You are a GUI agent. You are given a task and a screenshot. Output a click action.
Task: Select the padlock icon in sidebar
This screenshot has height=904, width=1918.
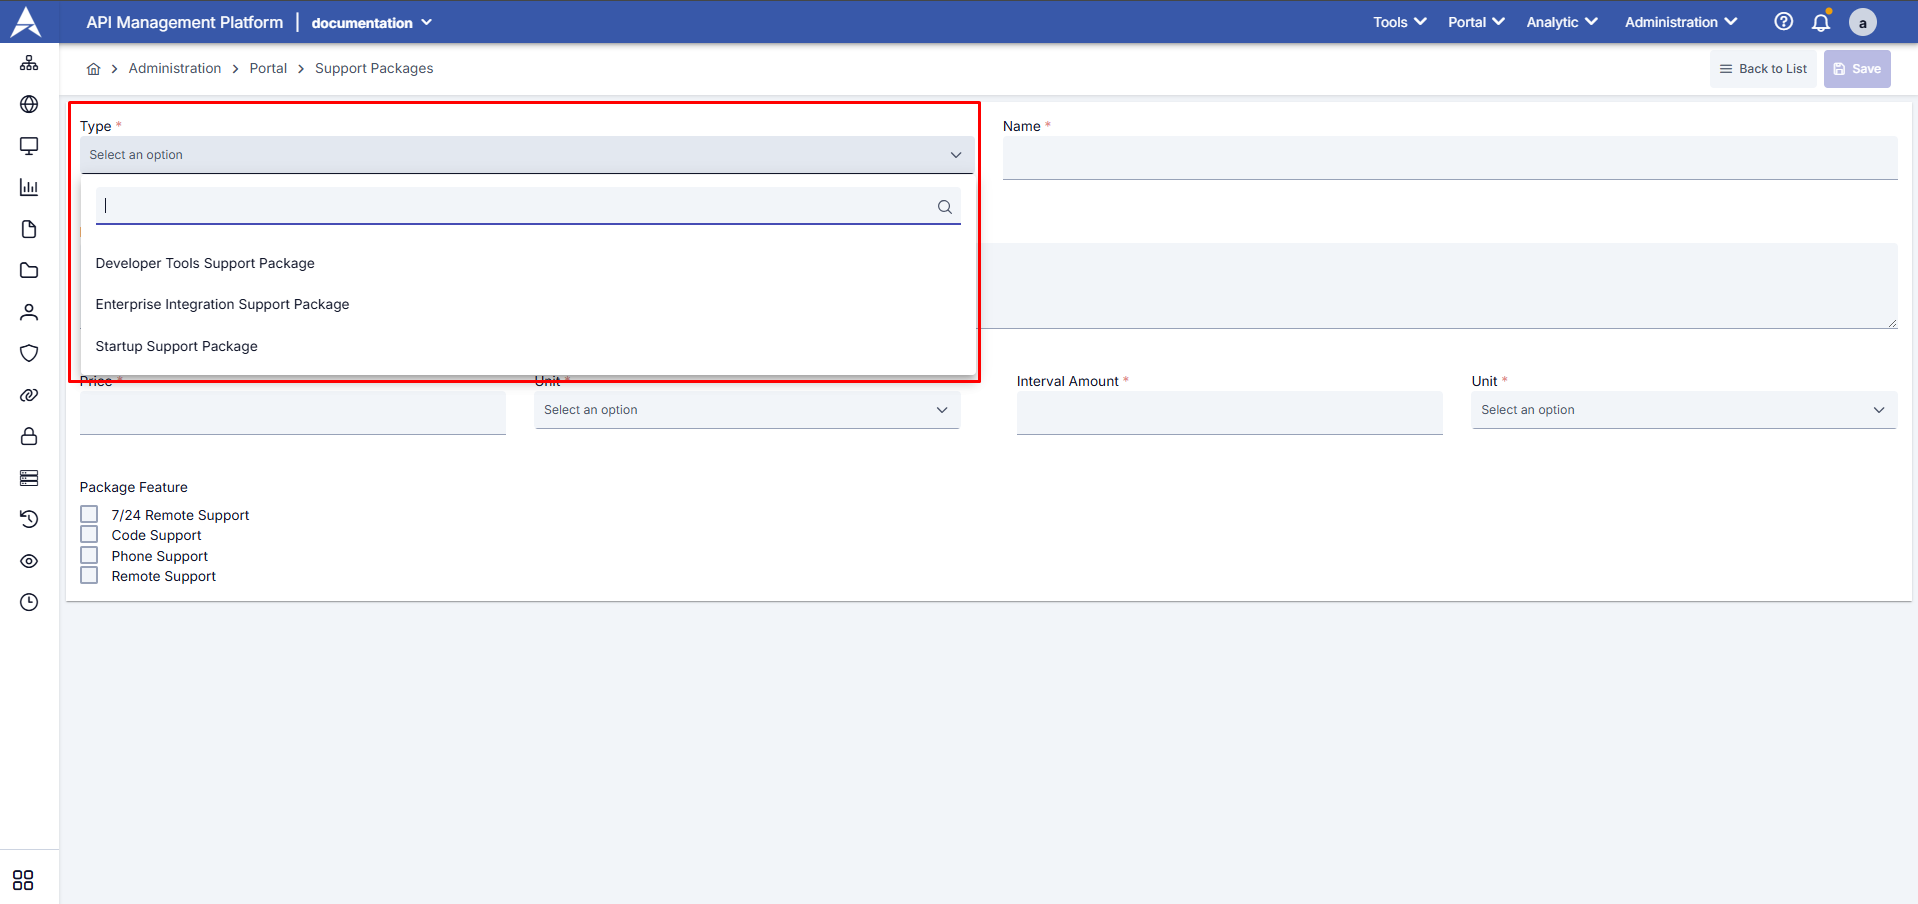point(29,436)
